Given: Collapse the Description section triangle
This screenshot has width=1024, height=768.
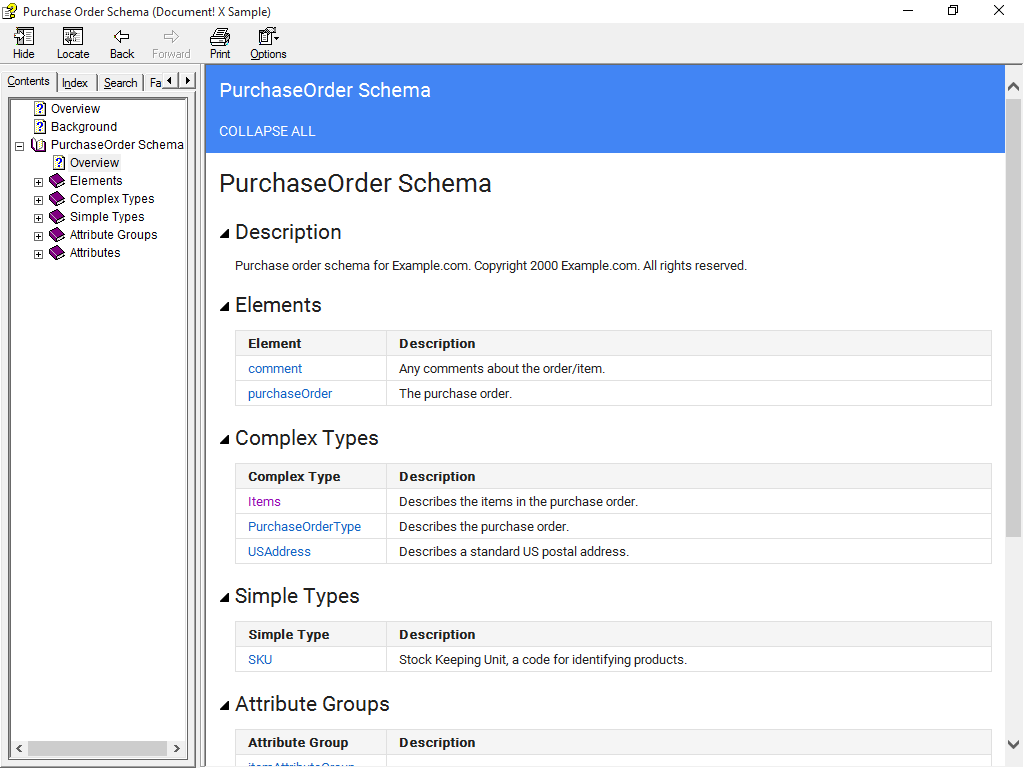Looking at the screenshot, I should coord(225,233).
